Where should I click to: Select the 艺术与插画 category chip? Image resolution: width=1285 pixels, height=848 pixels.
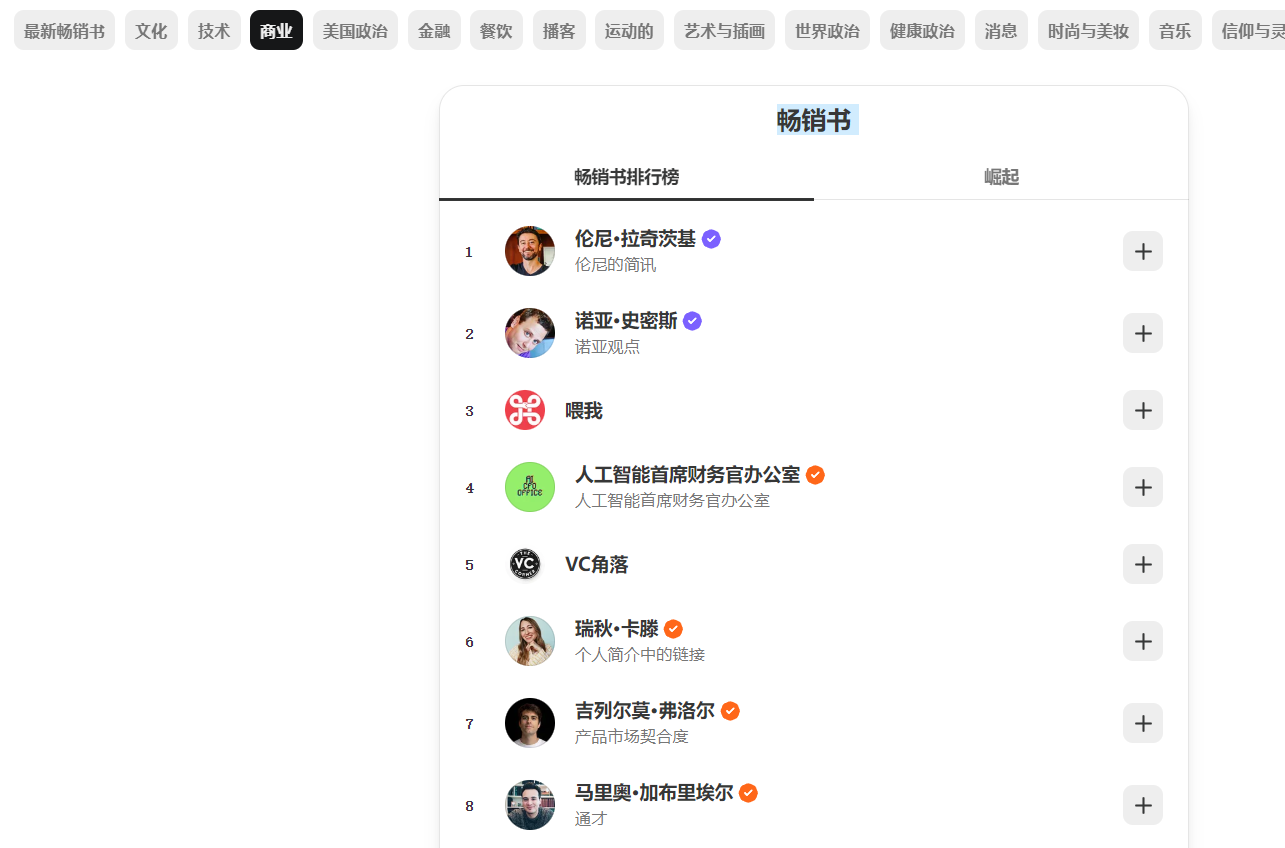click(724, 30)
